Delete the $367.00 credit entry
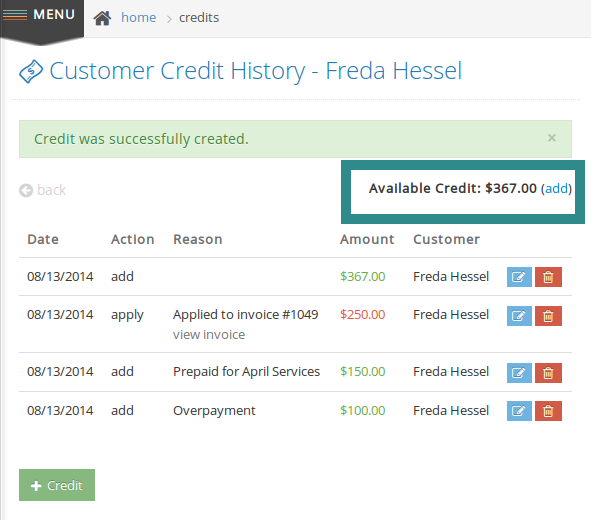 [548, 277]
